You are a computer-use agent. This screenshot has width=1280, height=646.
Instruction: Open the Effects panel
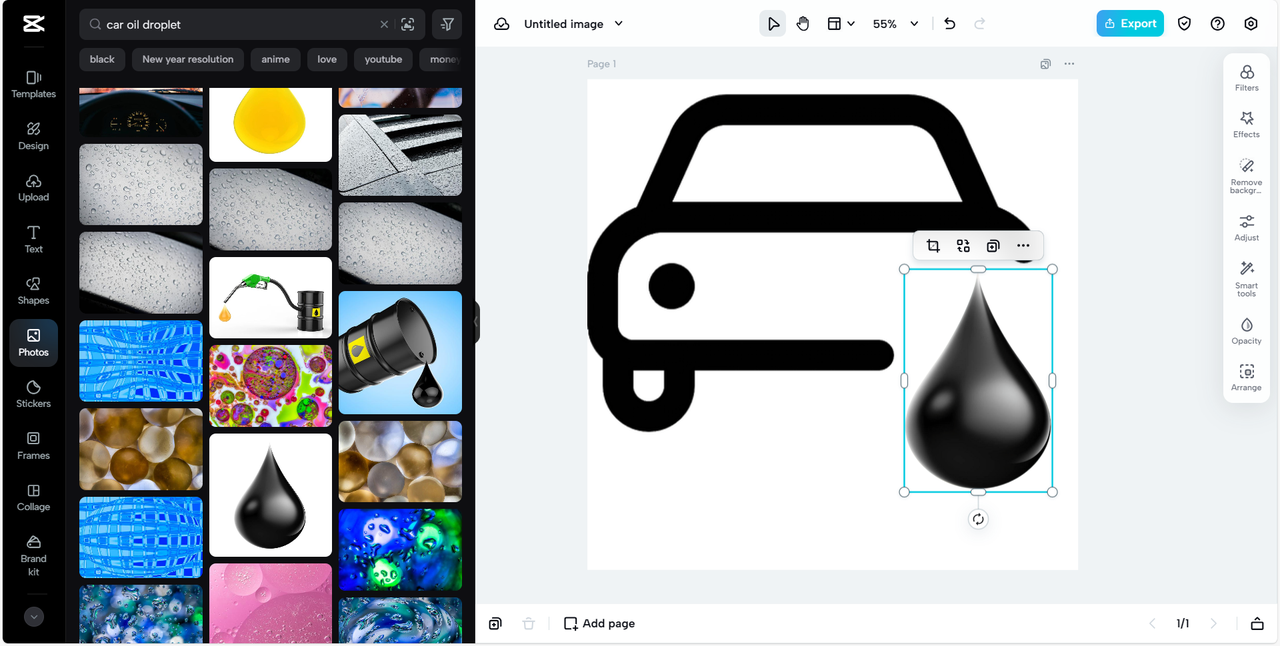(x=1247, y=125)
